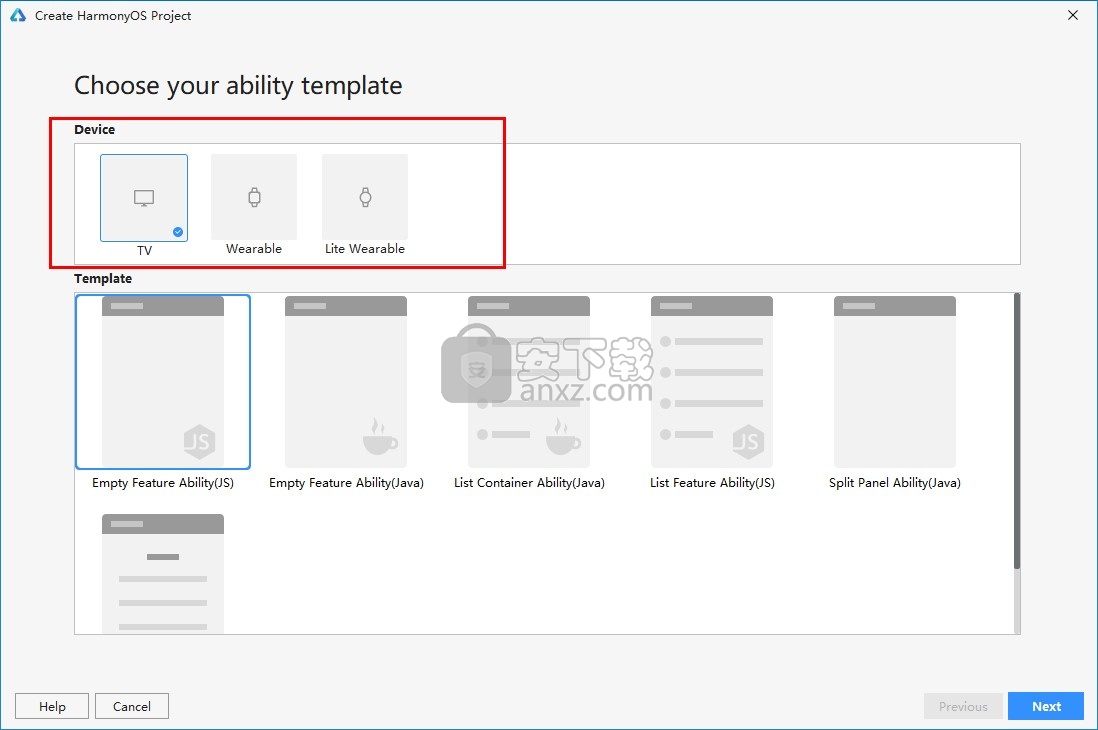
Task: Select the partially visible template in second row
Action: [162, 574]
